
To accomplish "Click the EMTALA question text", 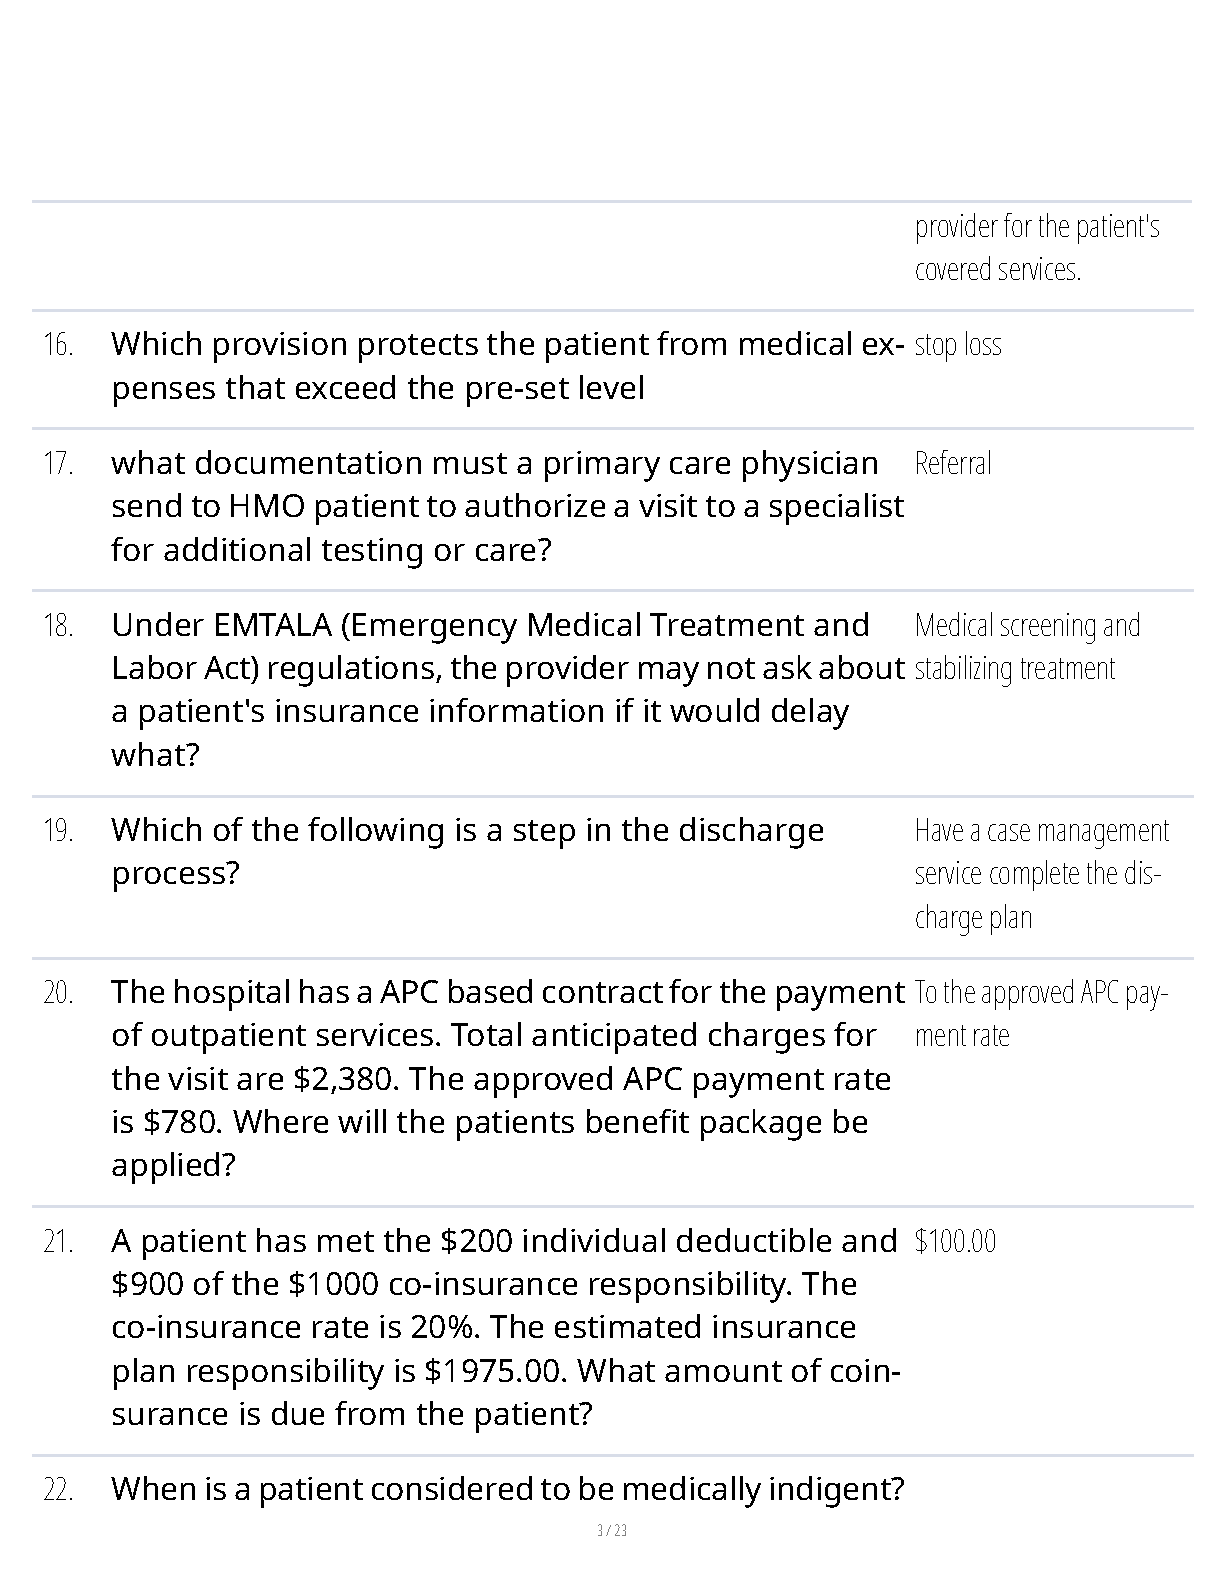I will pyautogui.click(x=507, y=689).
